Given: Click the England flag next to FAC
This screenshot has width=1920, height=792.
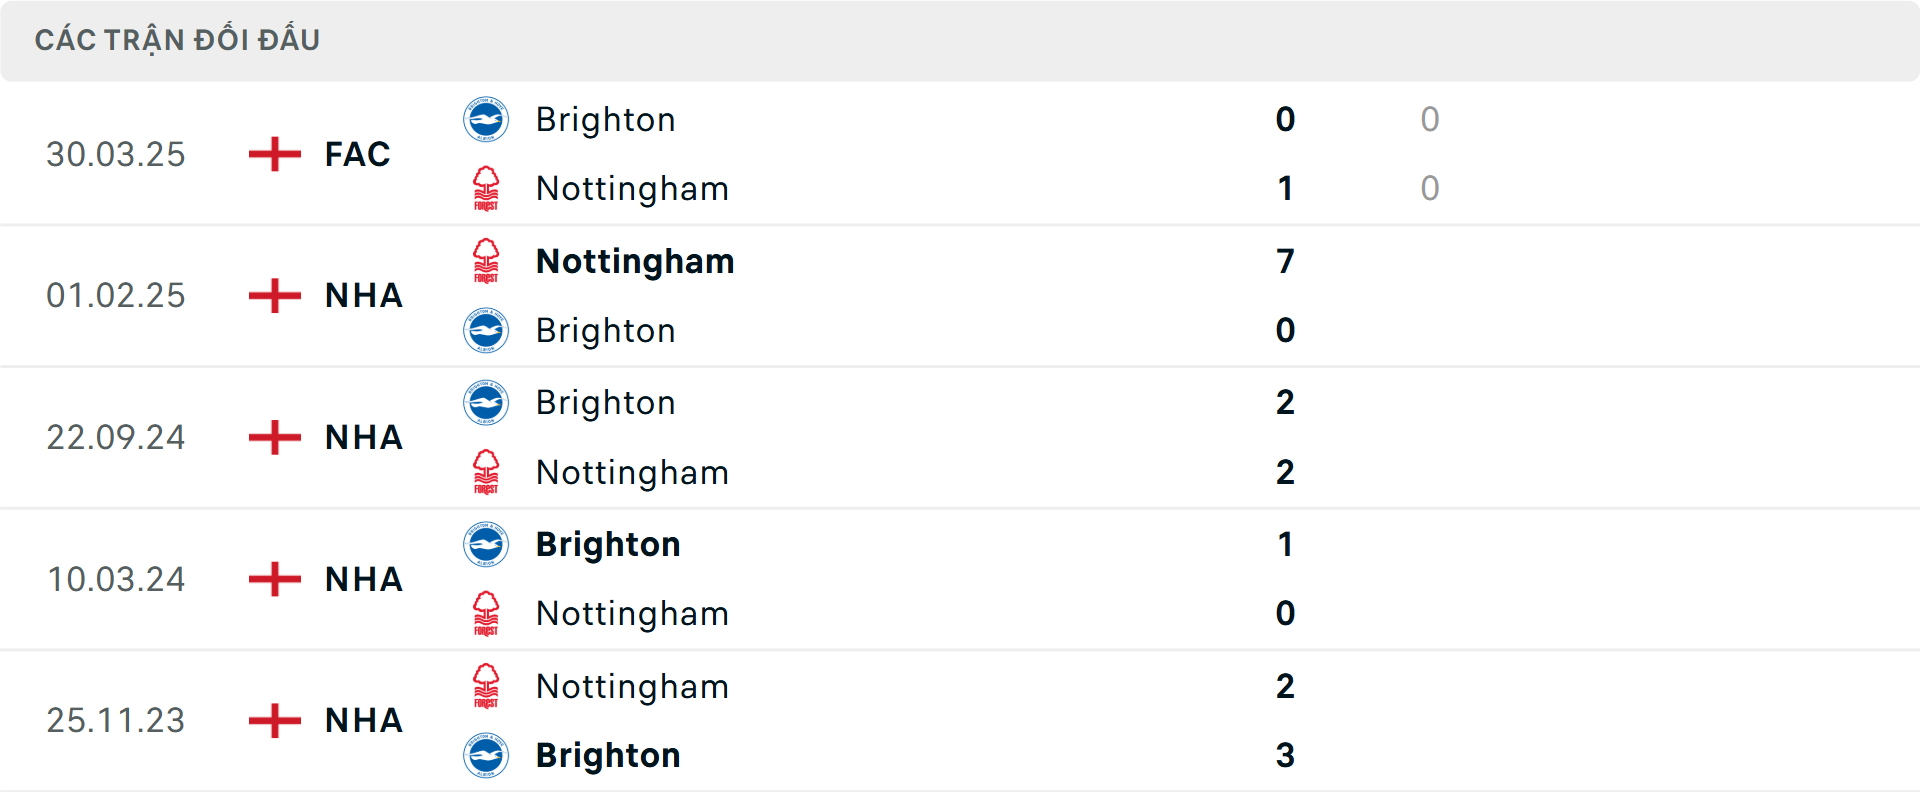Looking at the screenshot, I should [x=273, y=154].
